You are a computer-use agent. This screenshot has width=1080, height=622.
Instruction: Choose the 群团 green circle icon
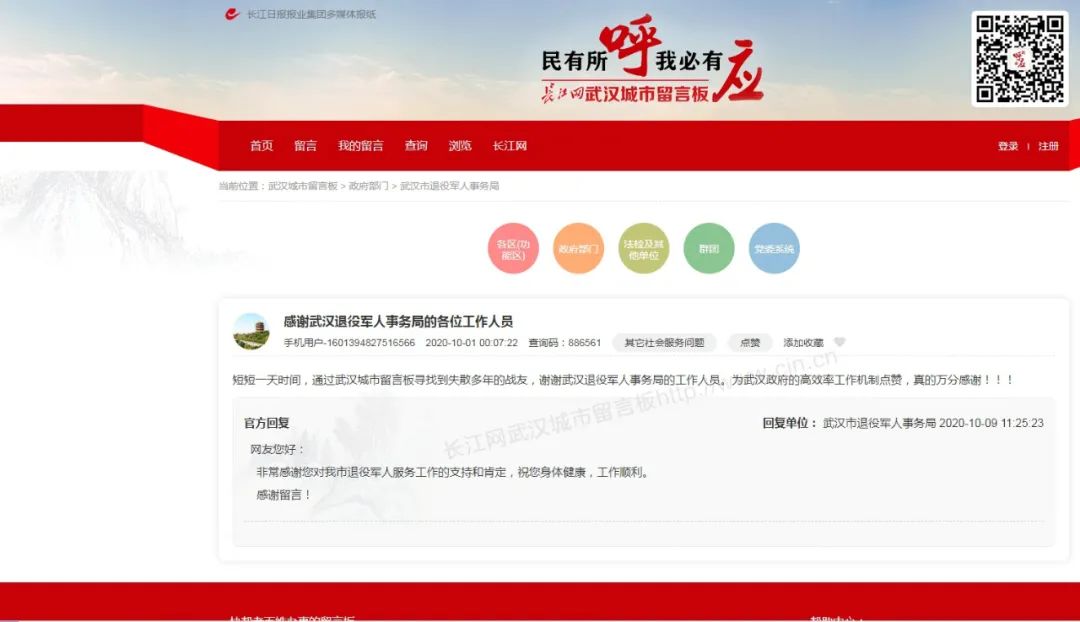click(709, 249)
